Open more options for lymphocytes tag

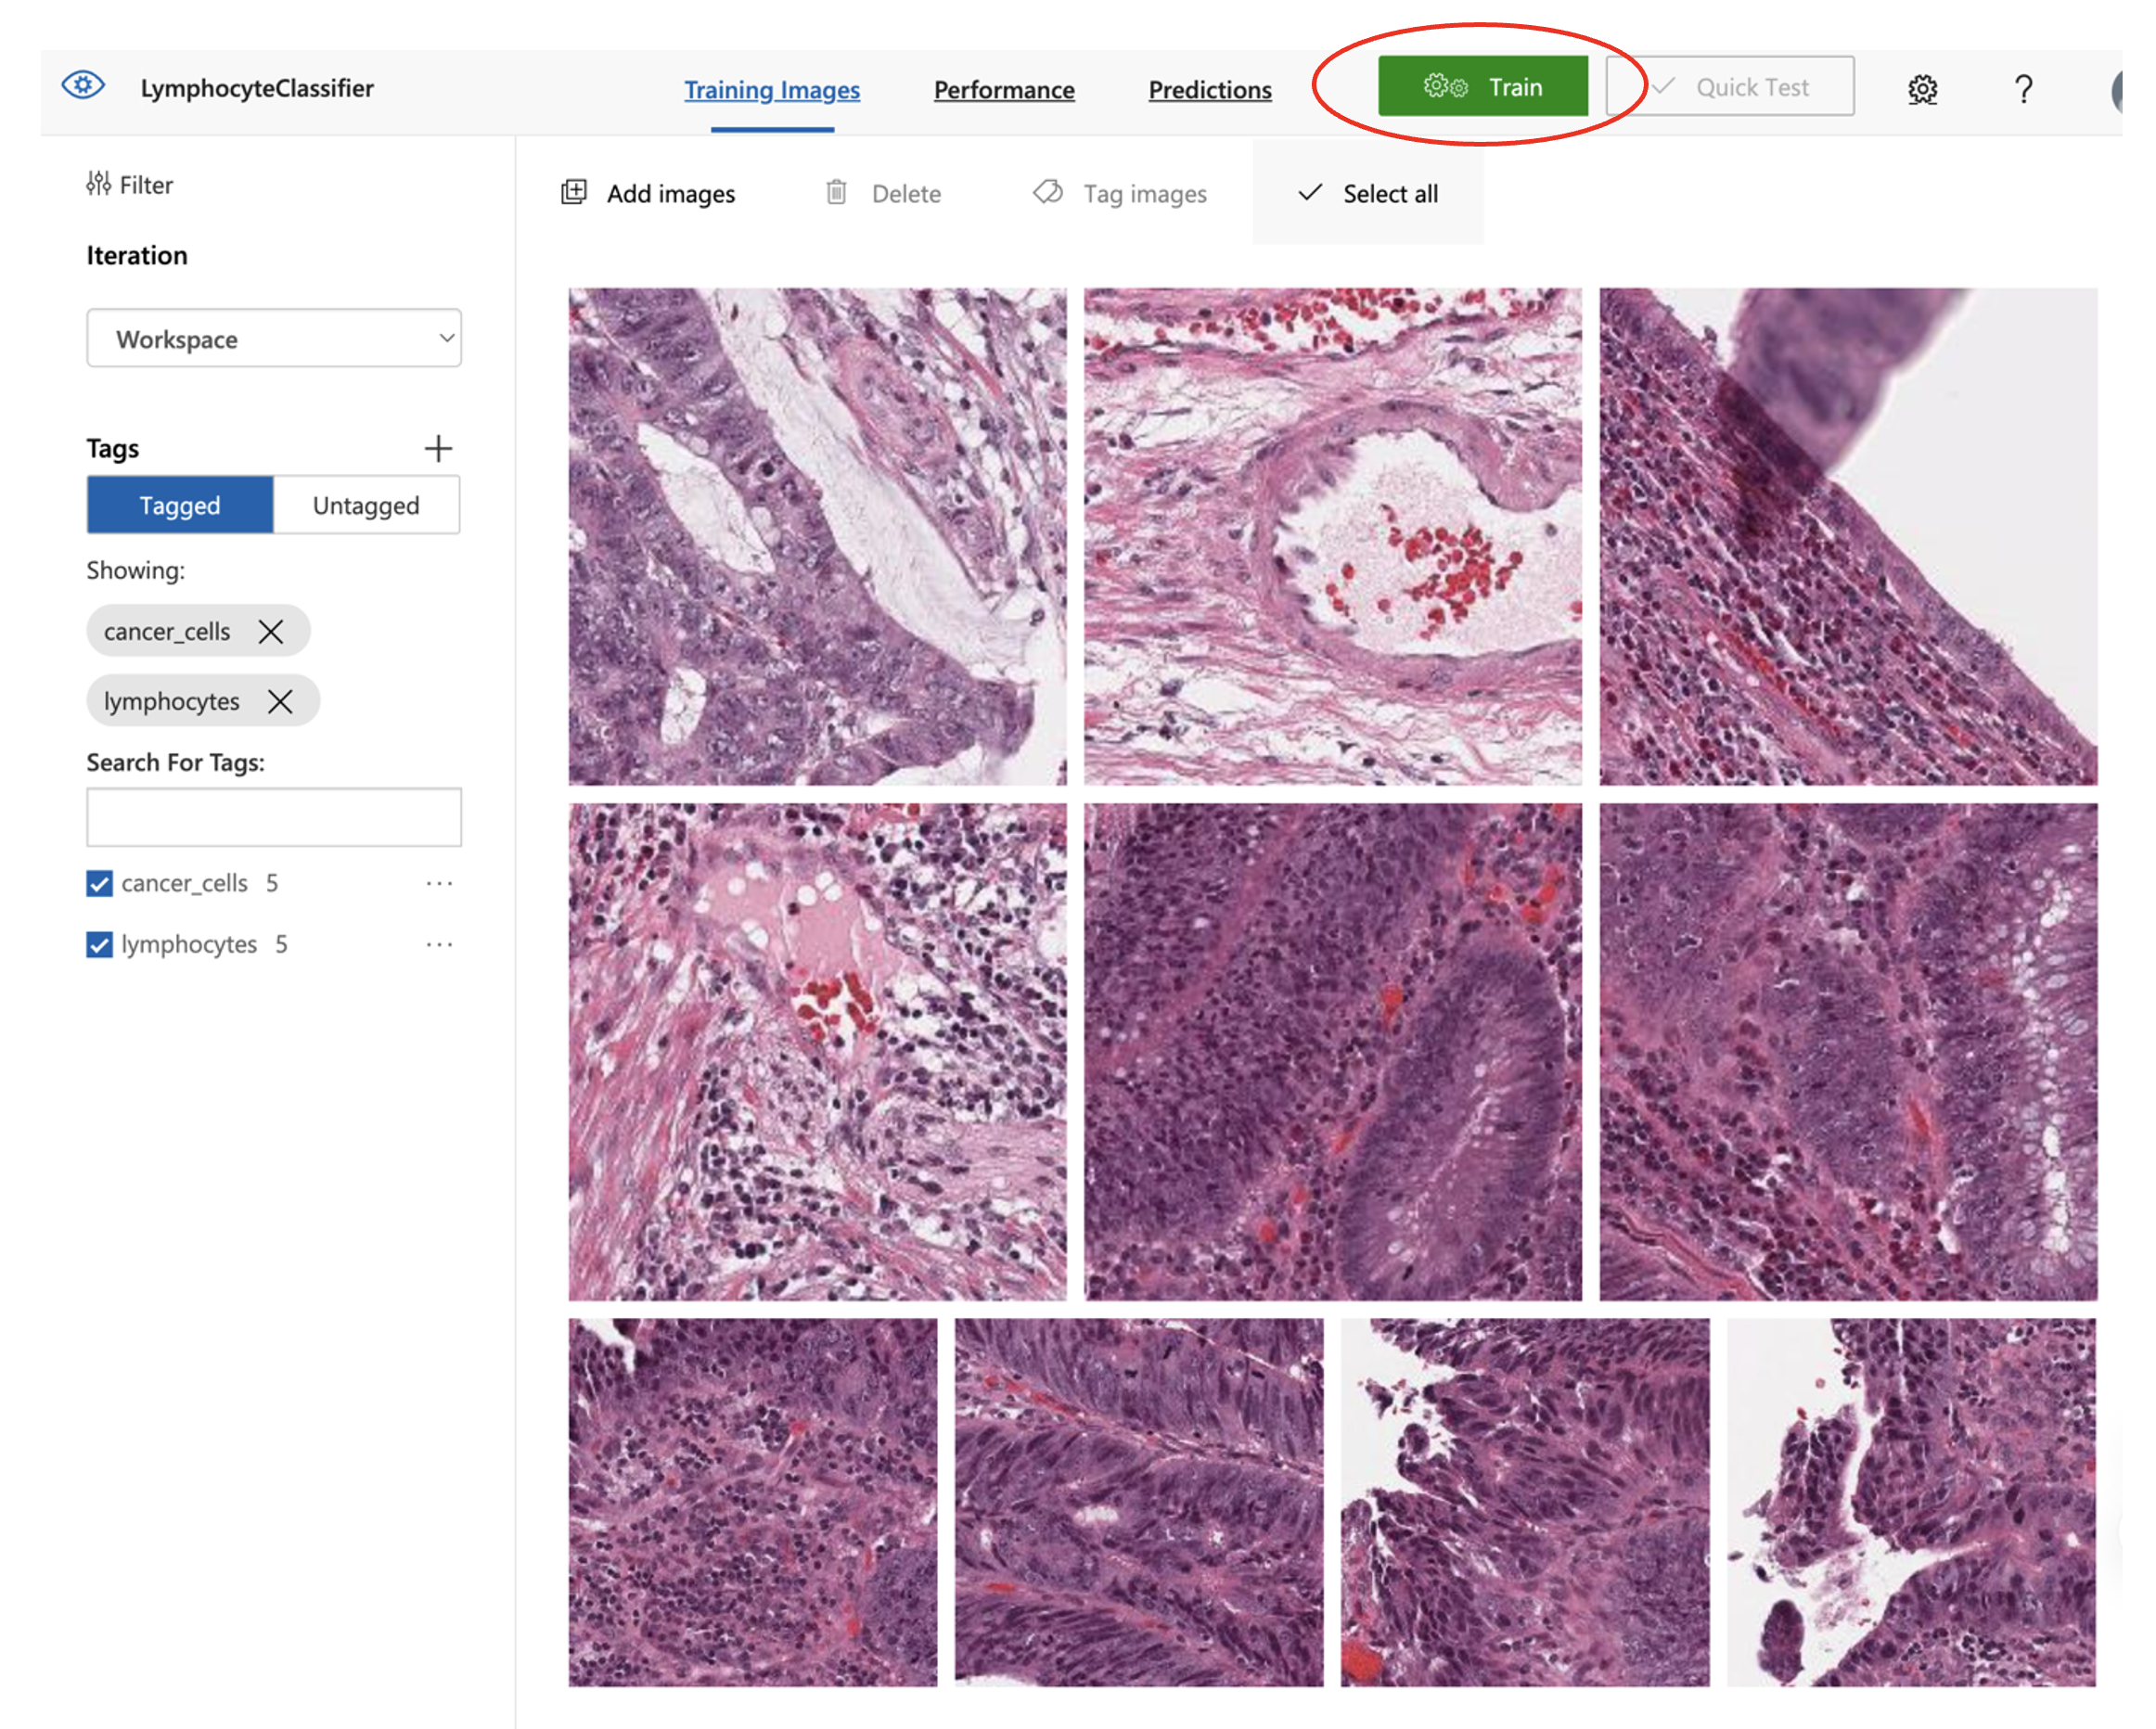pos(439,944)
